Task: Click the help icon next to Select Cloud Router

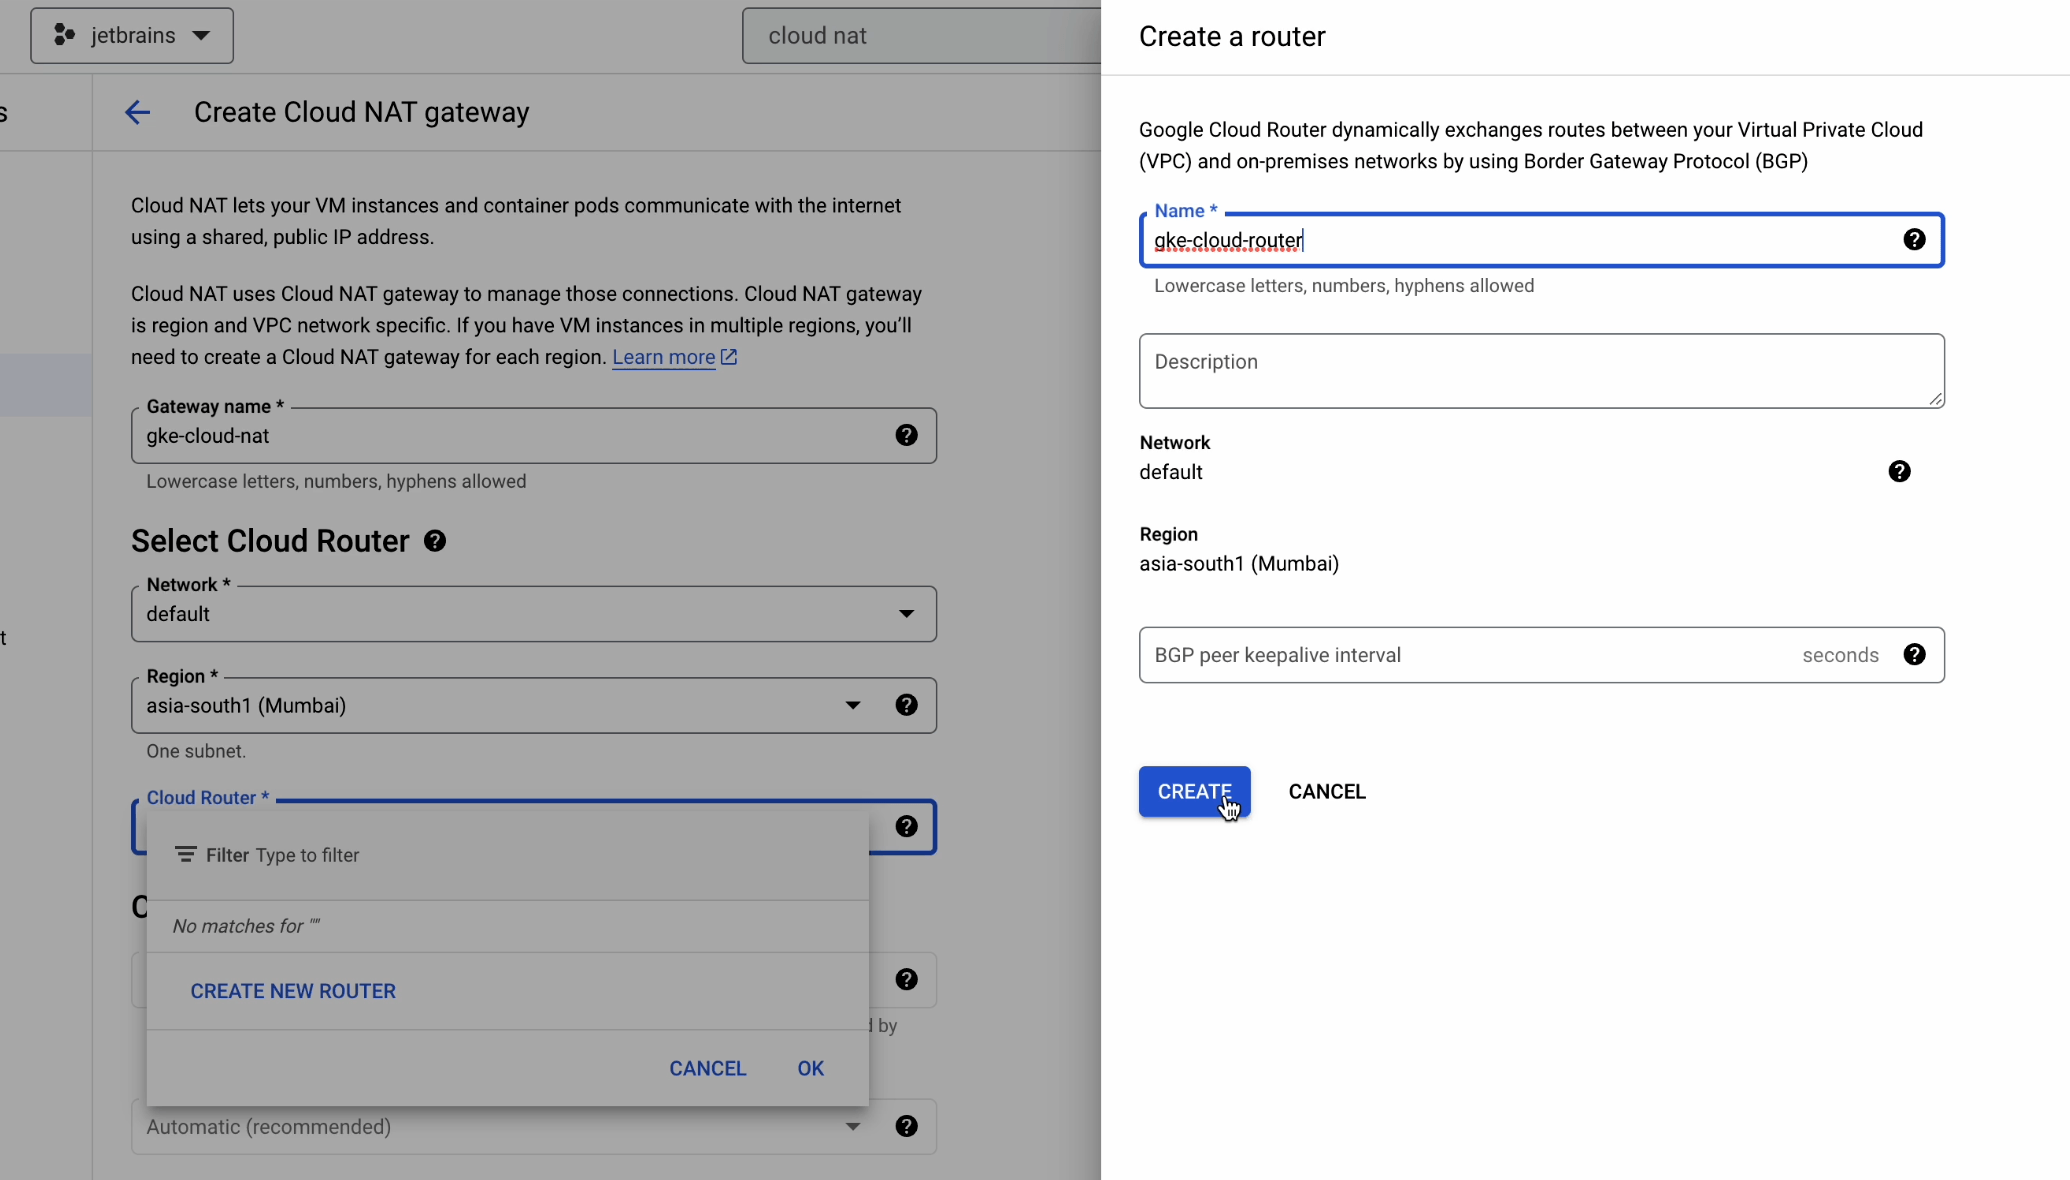Action: pyautogui.click(x=435, y=540)
